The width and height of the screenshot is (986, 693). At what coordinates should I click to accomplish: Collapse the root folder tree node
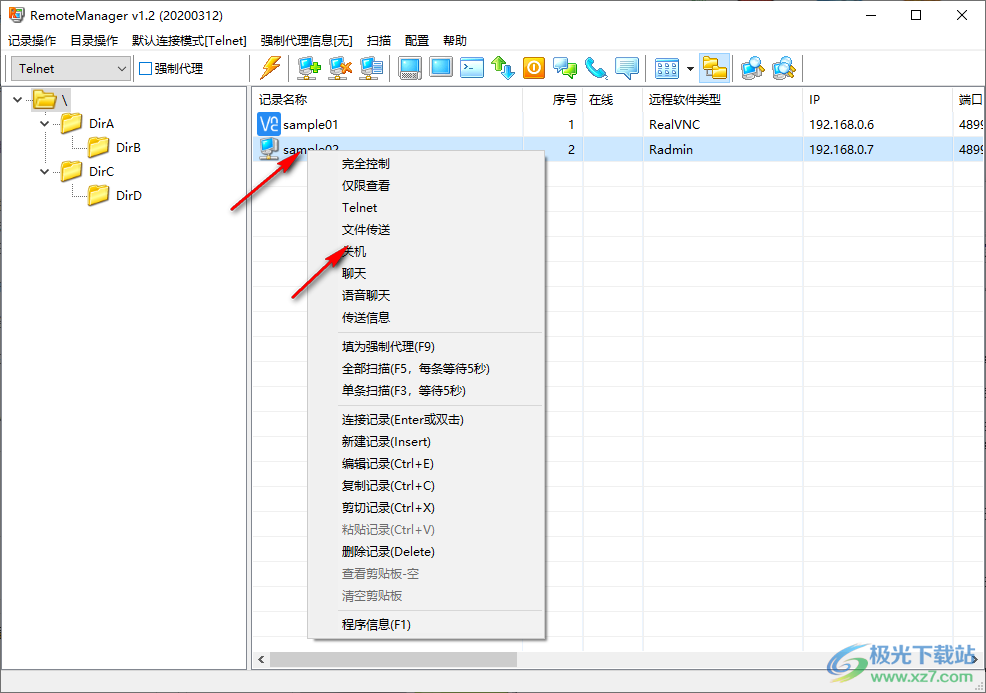[x=18, y=99]
